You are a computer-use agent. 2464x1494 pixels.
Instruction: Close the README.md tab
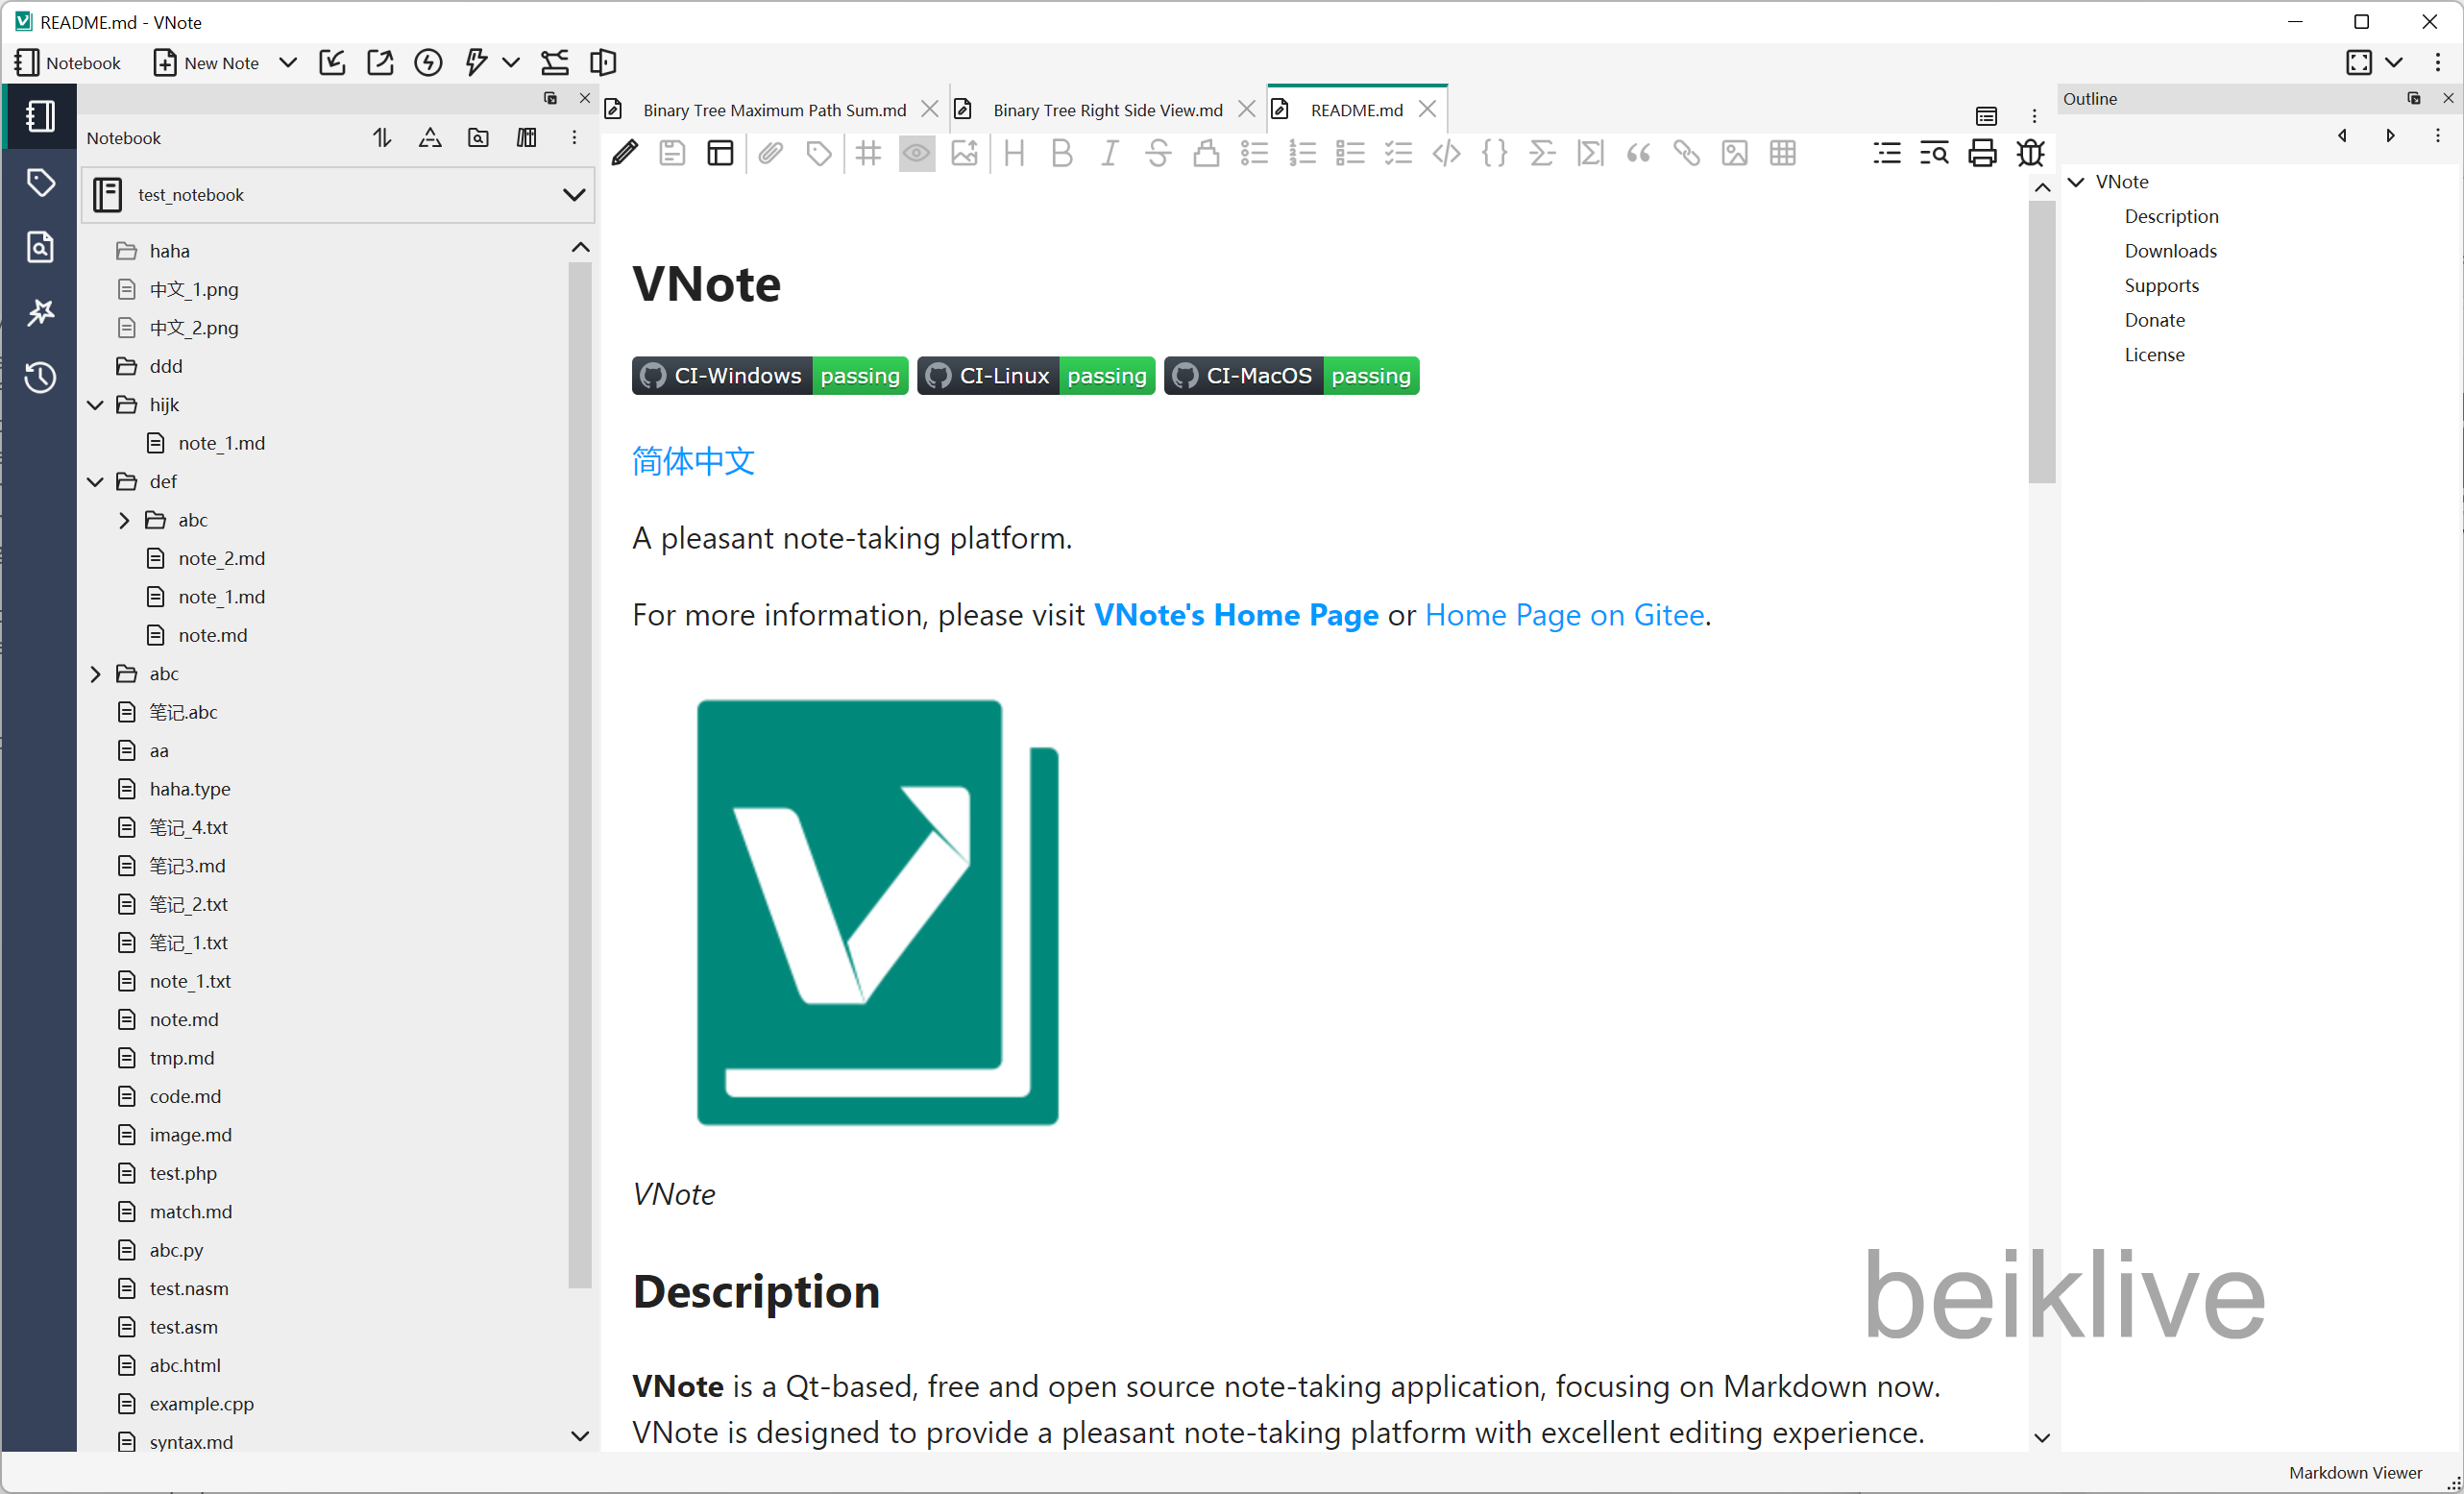click(x=1428, y=109)
